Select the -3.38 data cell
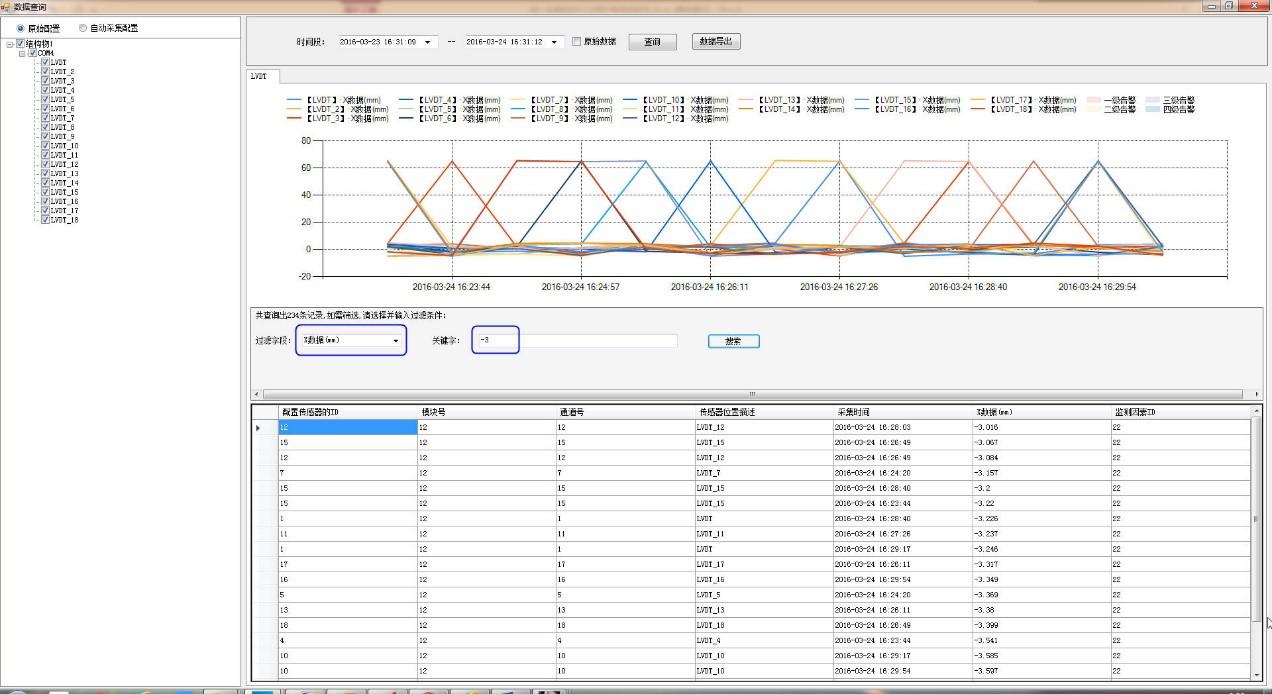The image size is (1272, 694). pos(1042,610)
